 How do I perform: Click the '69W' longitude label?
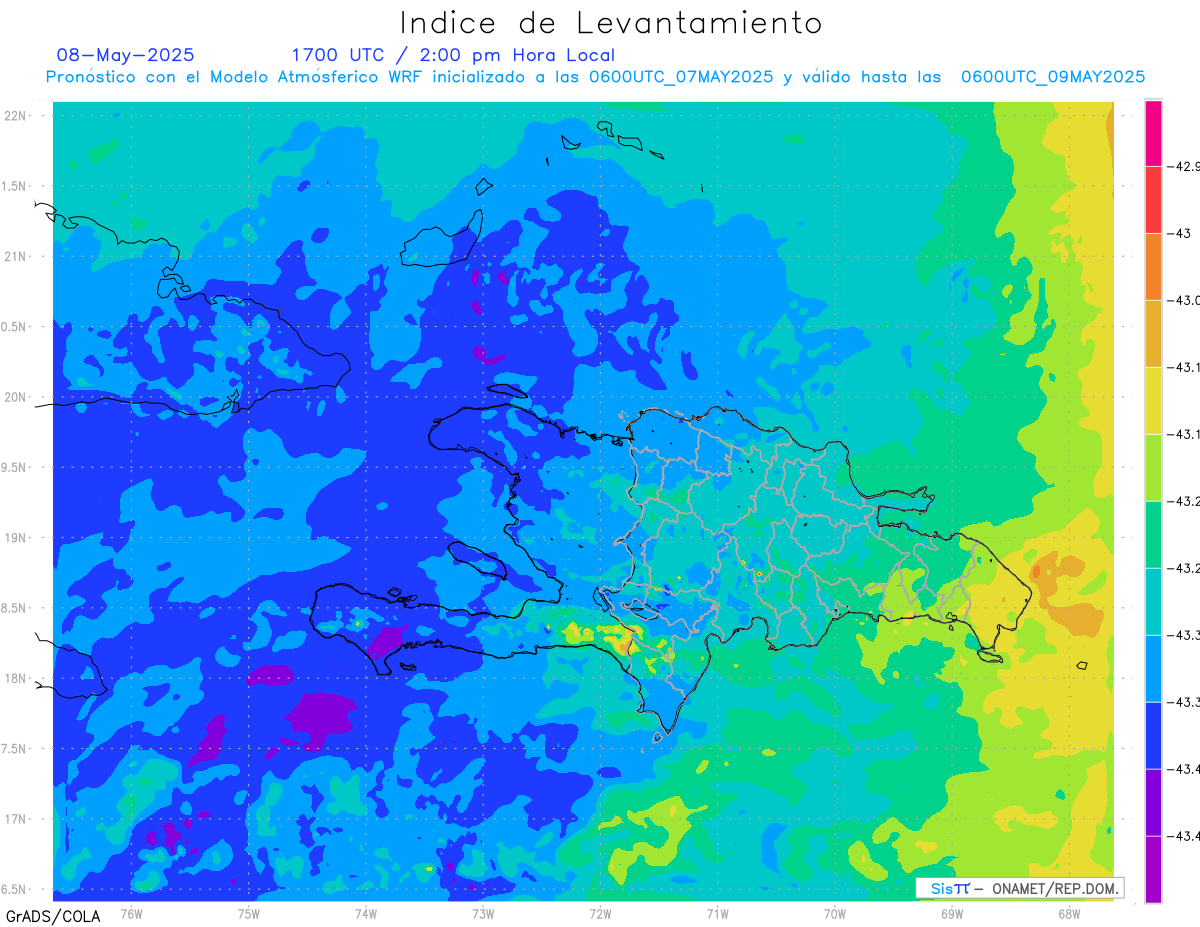click(x=952, y=913)
